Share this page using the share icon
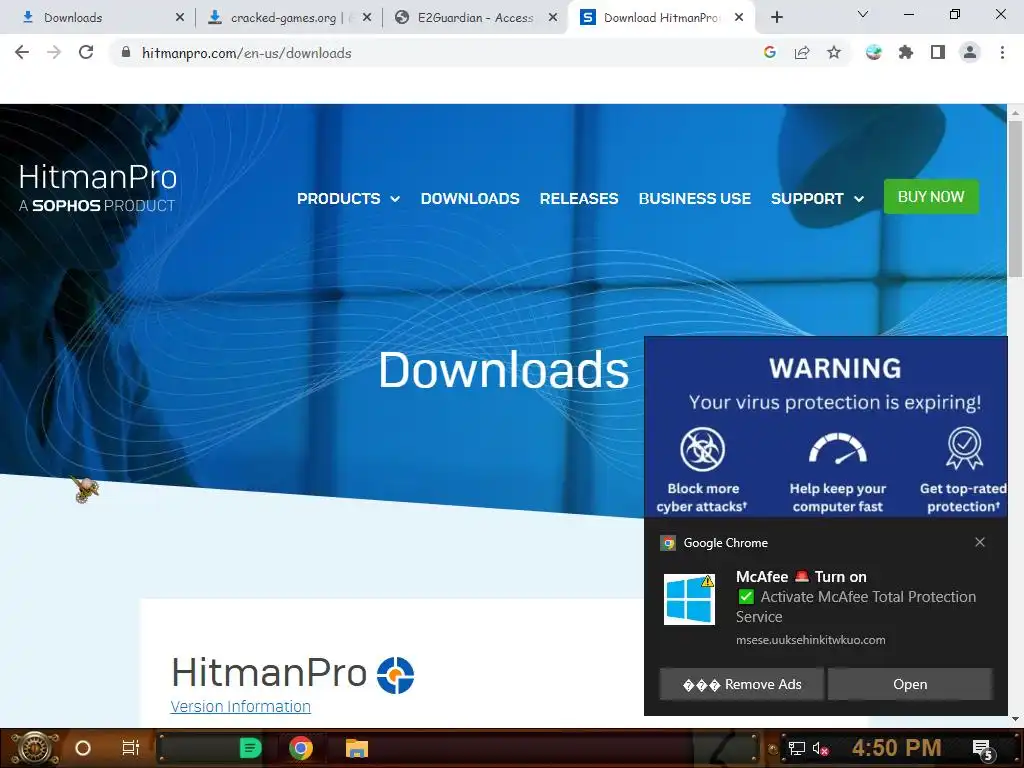This screenshot has height=768, width=1024. (x=802, y=52)
